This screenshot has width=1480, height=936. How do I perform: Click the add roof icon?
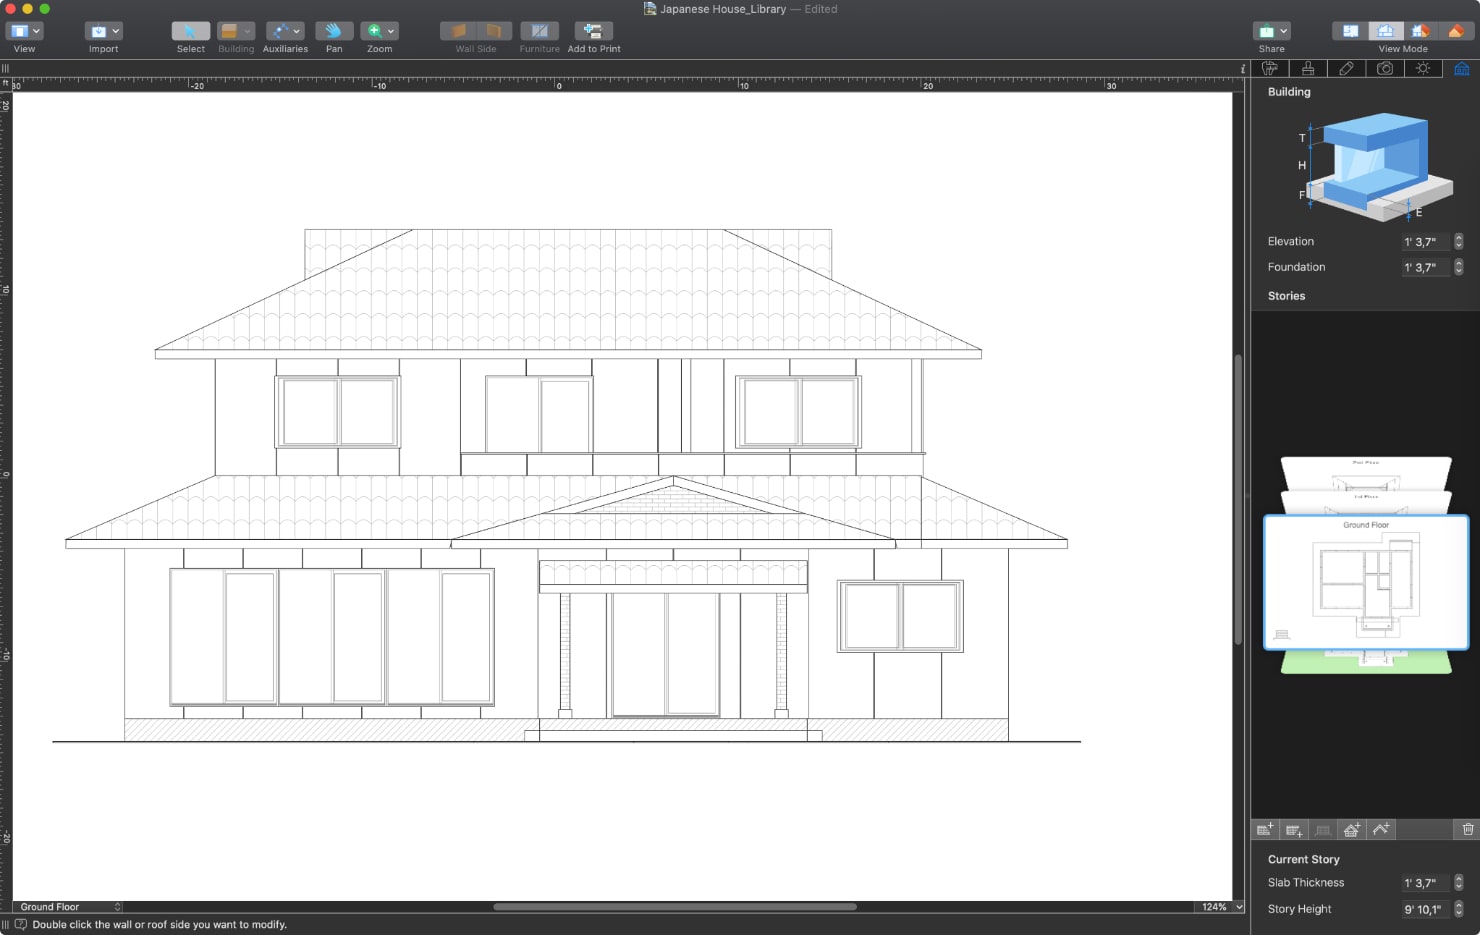point(1381,830)
